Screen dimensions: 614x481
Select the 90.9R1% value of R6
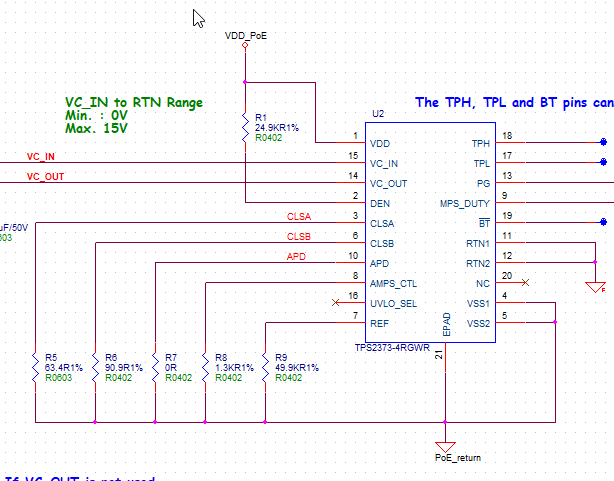point(124,368)
